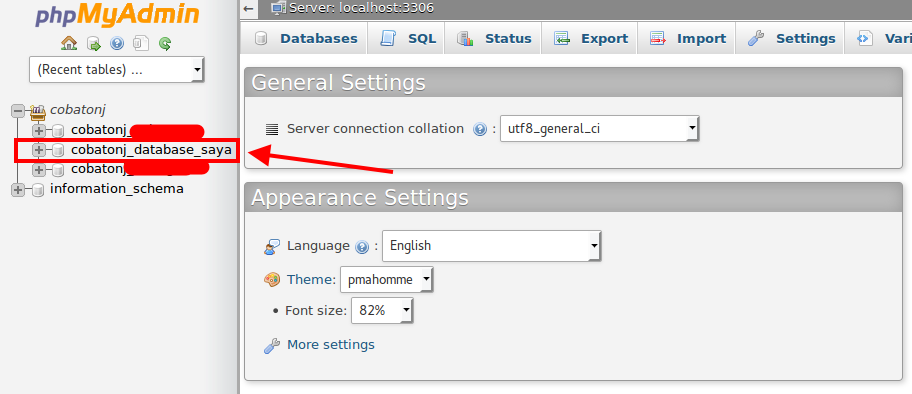912x394 pixels.
Task: Open the 82% font size dropdown
Action: [382, 311]
